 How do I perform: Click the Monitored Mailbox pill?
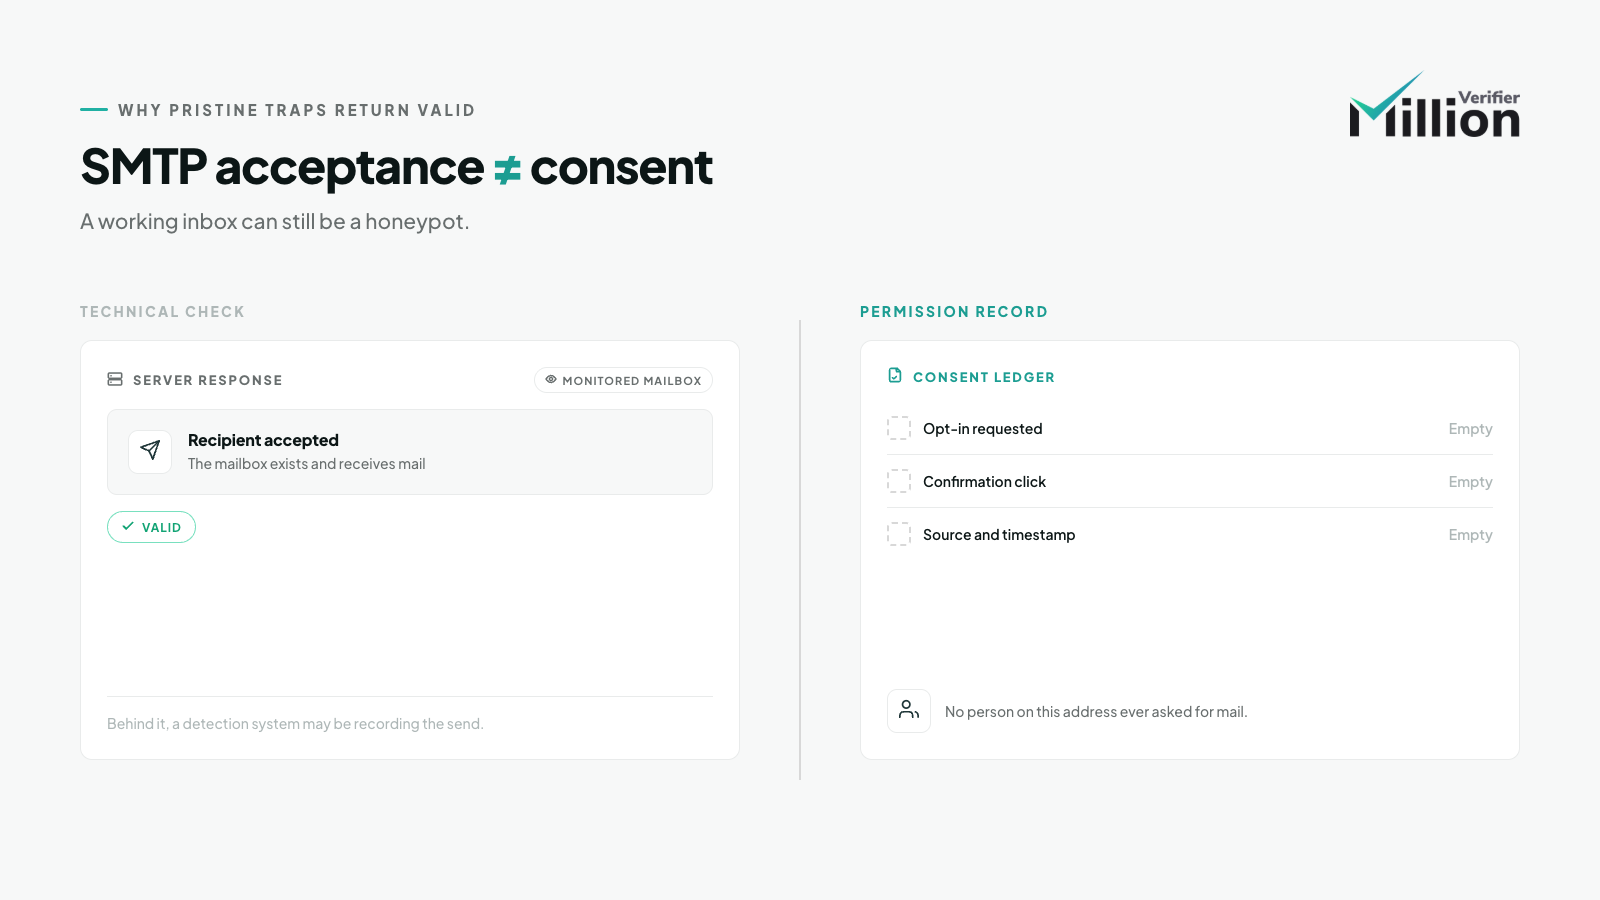(623, 380)
